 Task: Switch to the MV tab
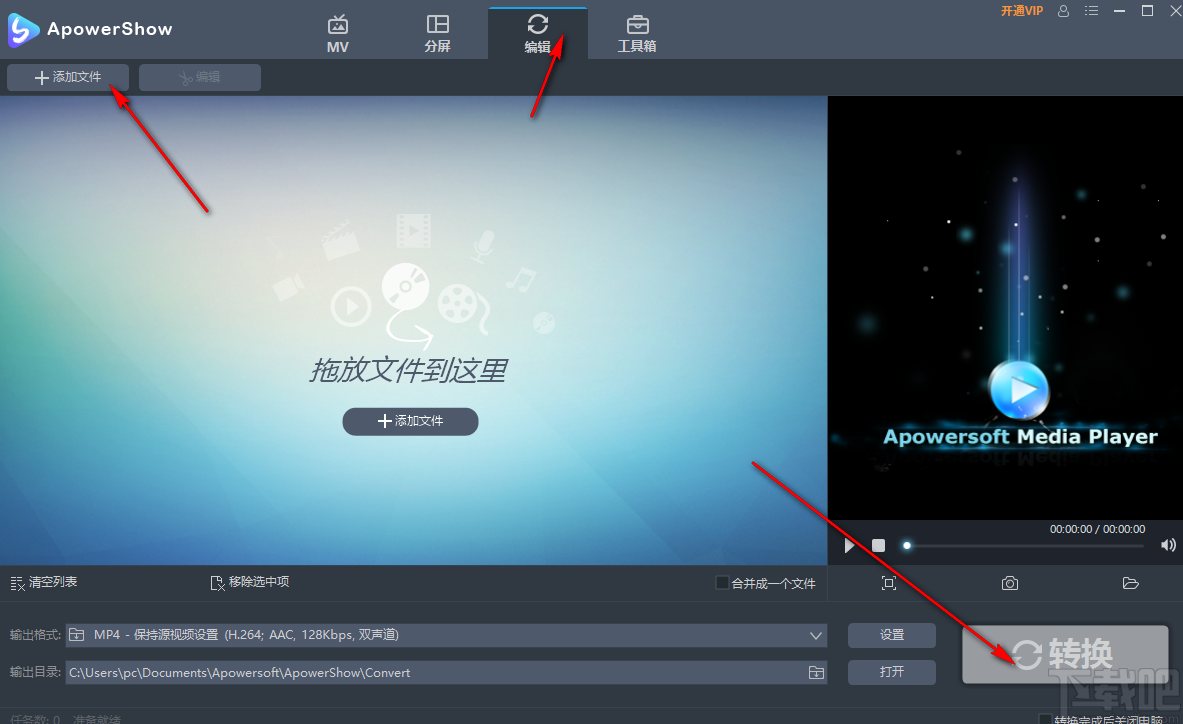click(337, 30)
